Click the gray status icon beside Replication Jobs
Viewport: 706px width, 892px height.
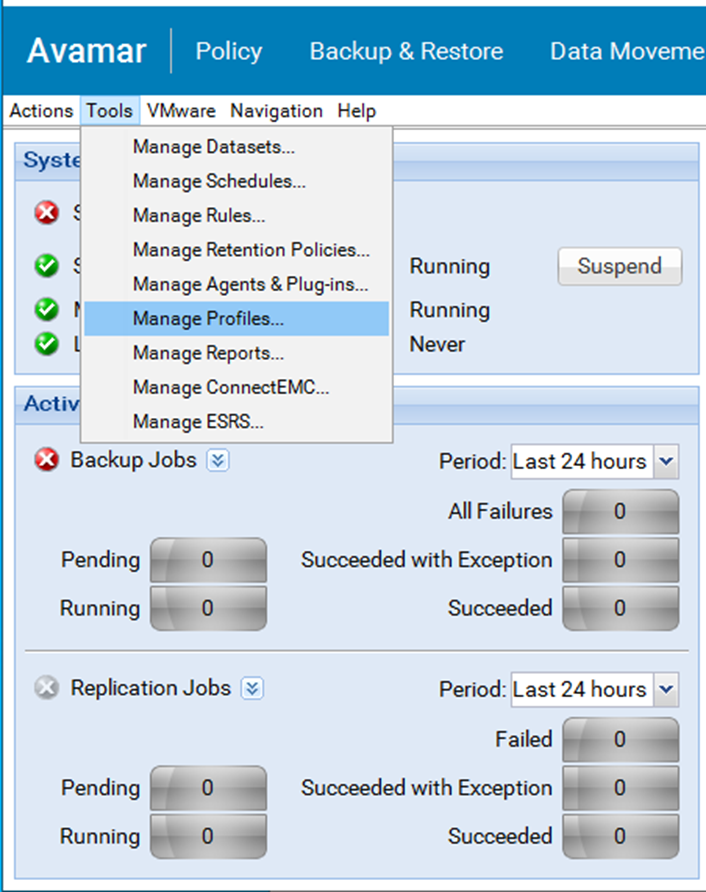point(44,688)
